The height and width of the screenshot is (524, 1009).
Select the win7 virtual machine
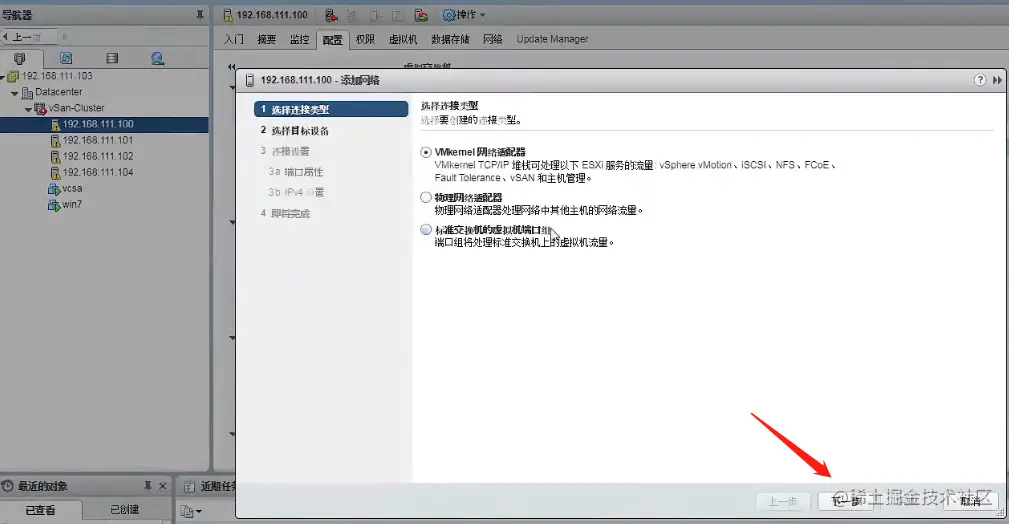pyautogui.click(x=72, y=205)
